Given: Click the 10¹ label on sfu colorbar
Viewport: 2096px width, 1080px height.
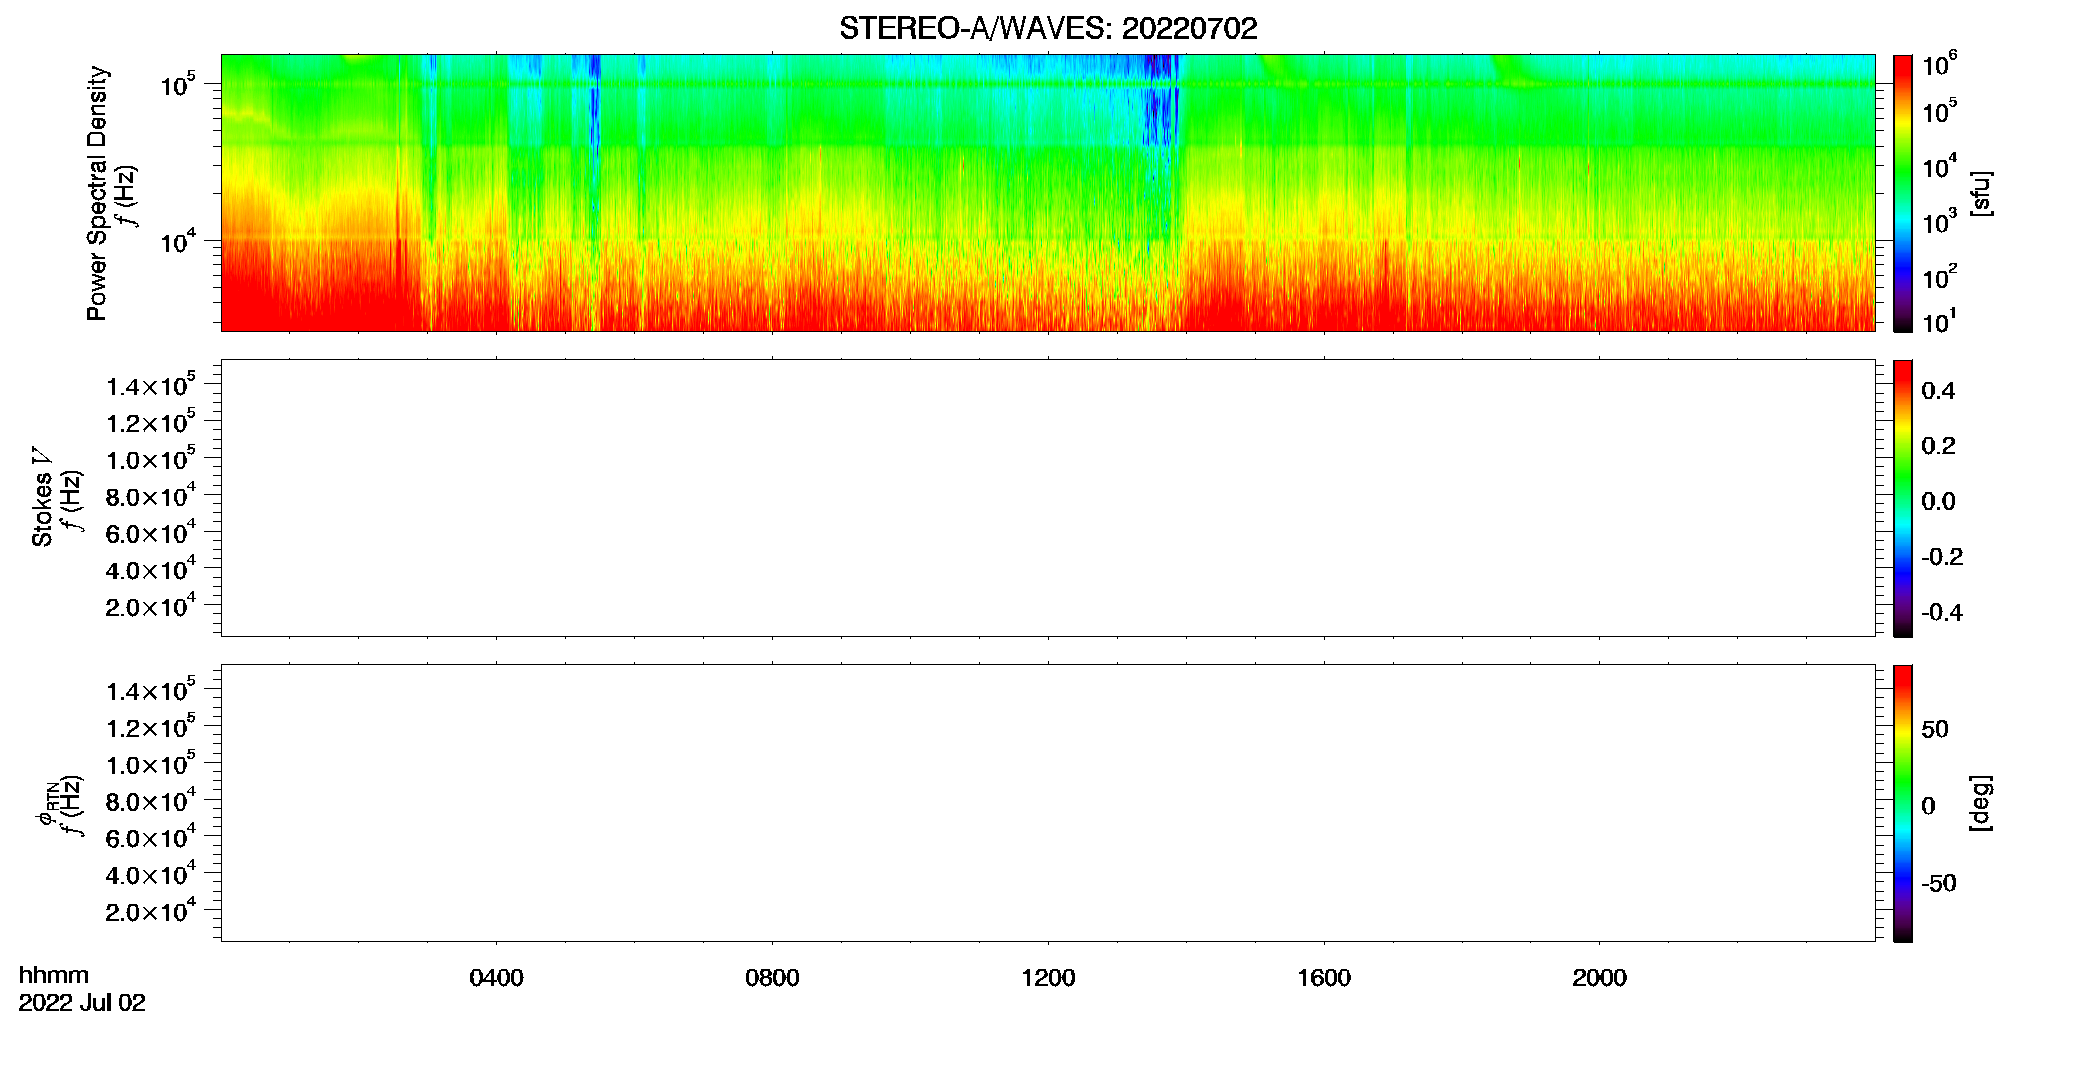Looking at the screenshot, I should [x=1940, y=321].
